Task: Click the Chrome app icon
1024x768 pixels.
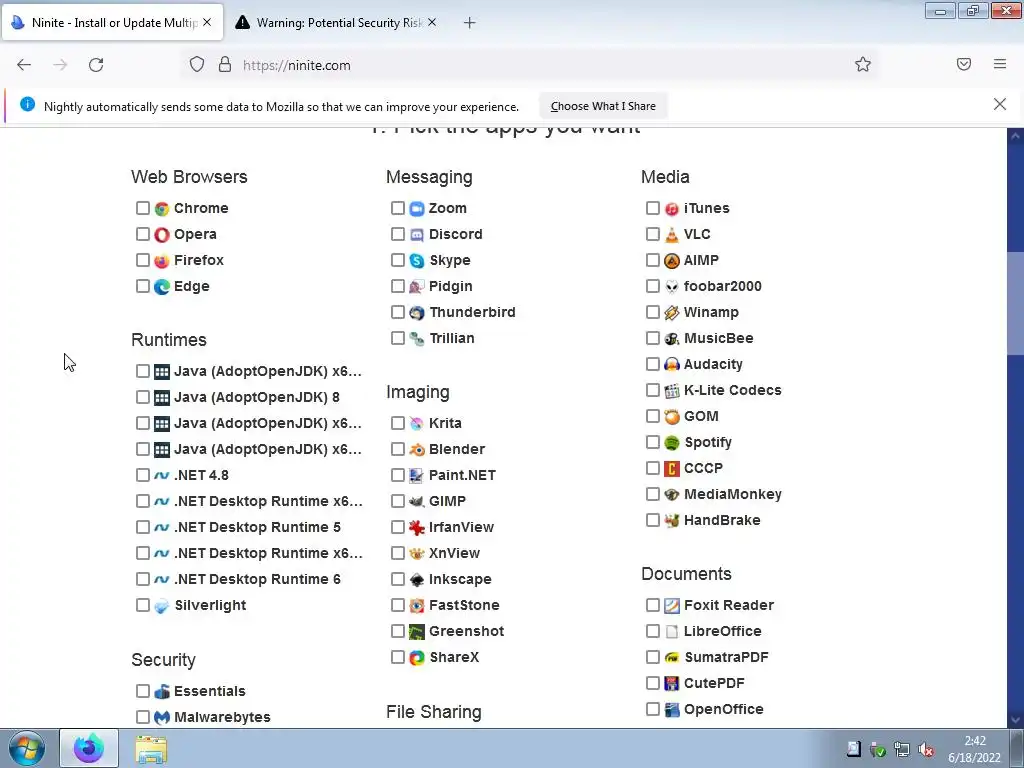Action: 162,209
